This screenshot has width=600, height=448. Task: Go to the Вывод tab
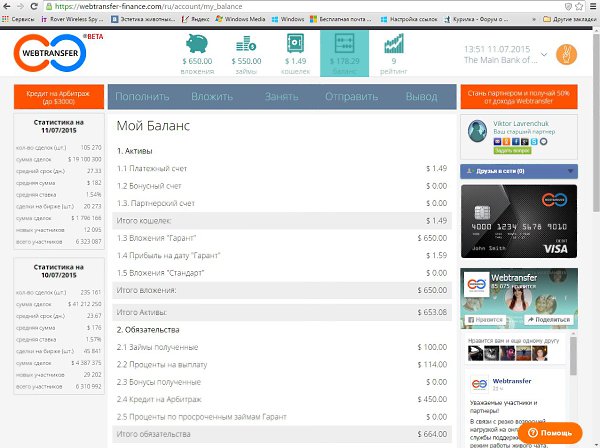(421, 96)
